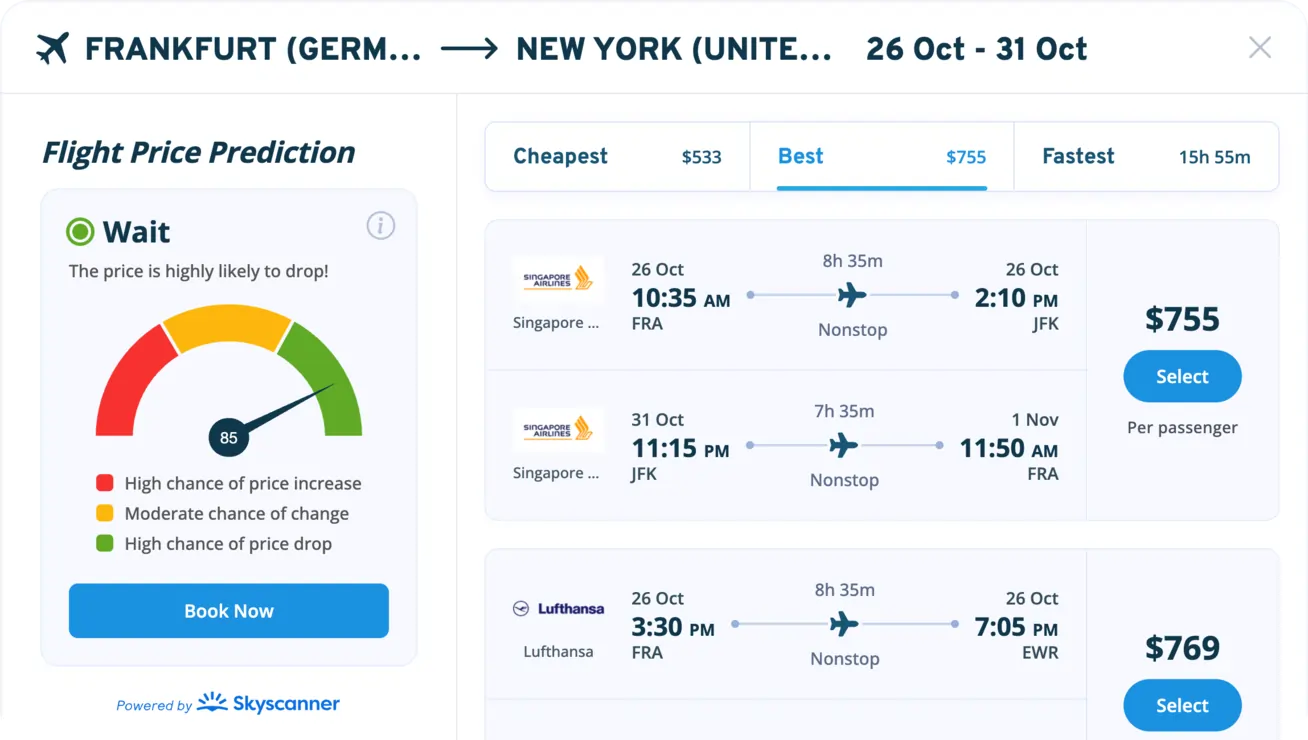Click plane icon on 10:35 AM flight

pos(852,295)
